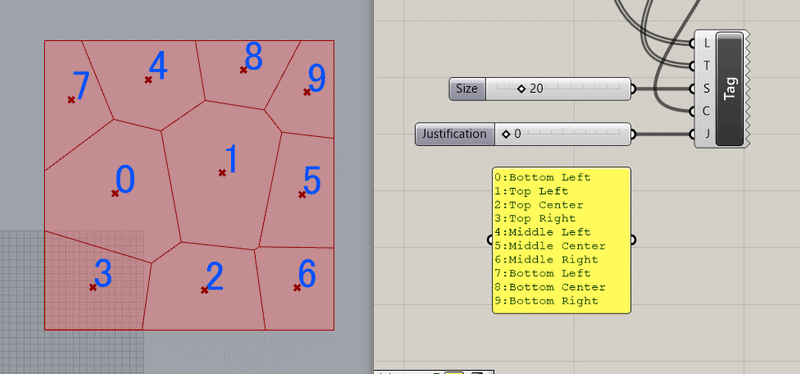Click blue tag number 3 in viewport
This screenshot has height=374, width=800.
(x=103, y=273)
